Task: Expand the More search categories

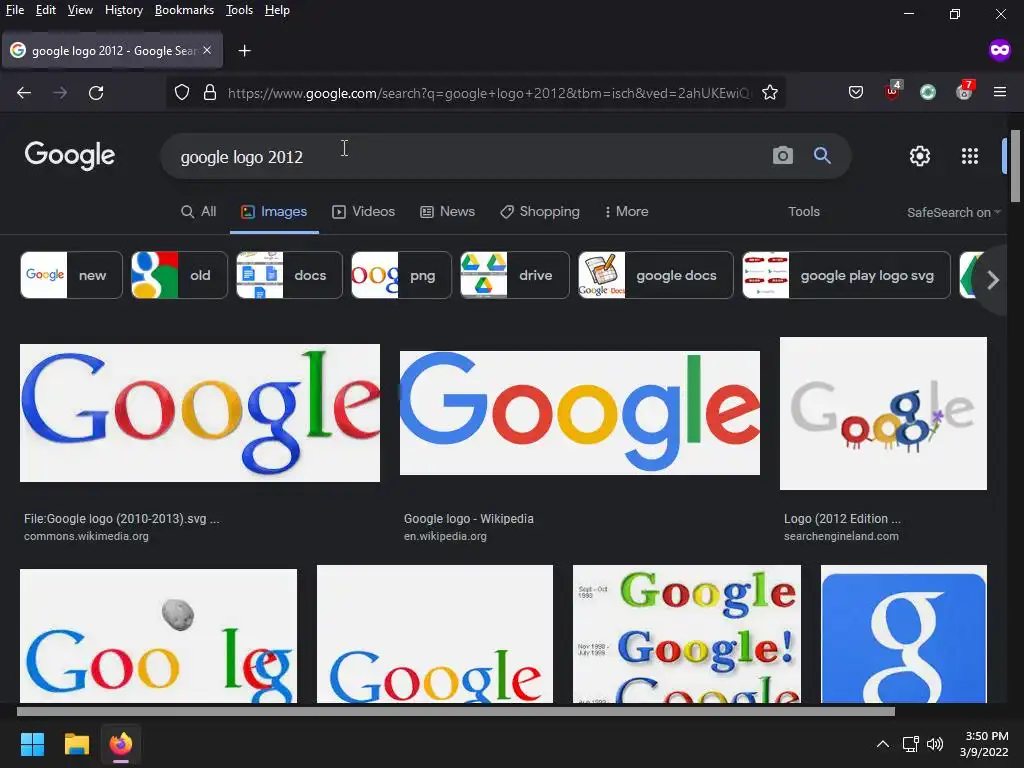Action: pyautogui.click(x=626, y=212)
